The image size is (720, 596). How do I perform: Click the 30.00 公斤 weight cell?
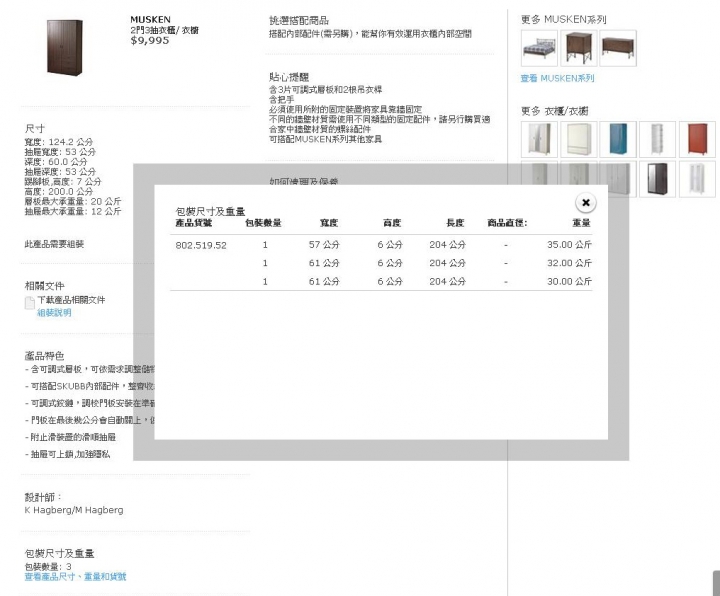pyautogui.click(x=569, y=281)
